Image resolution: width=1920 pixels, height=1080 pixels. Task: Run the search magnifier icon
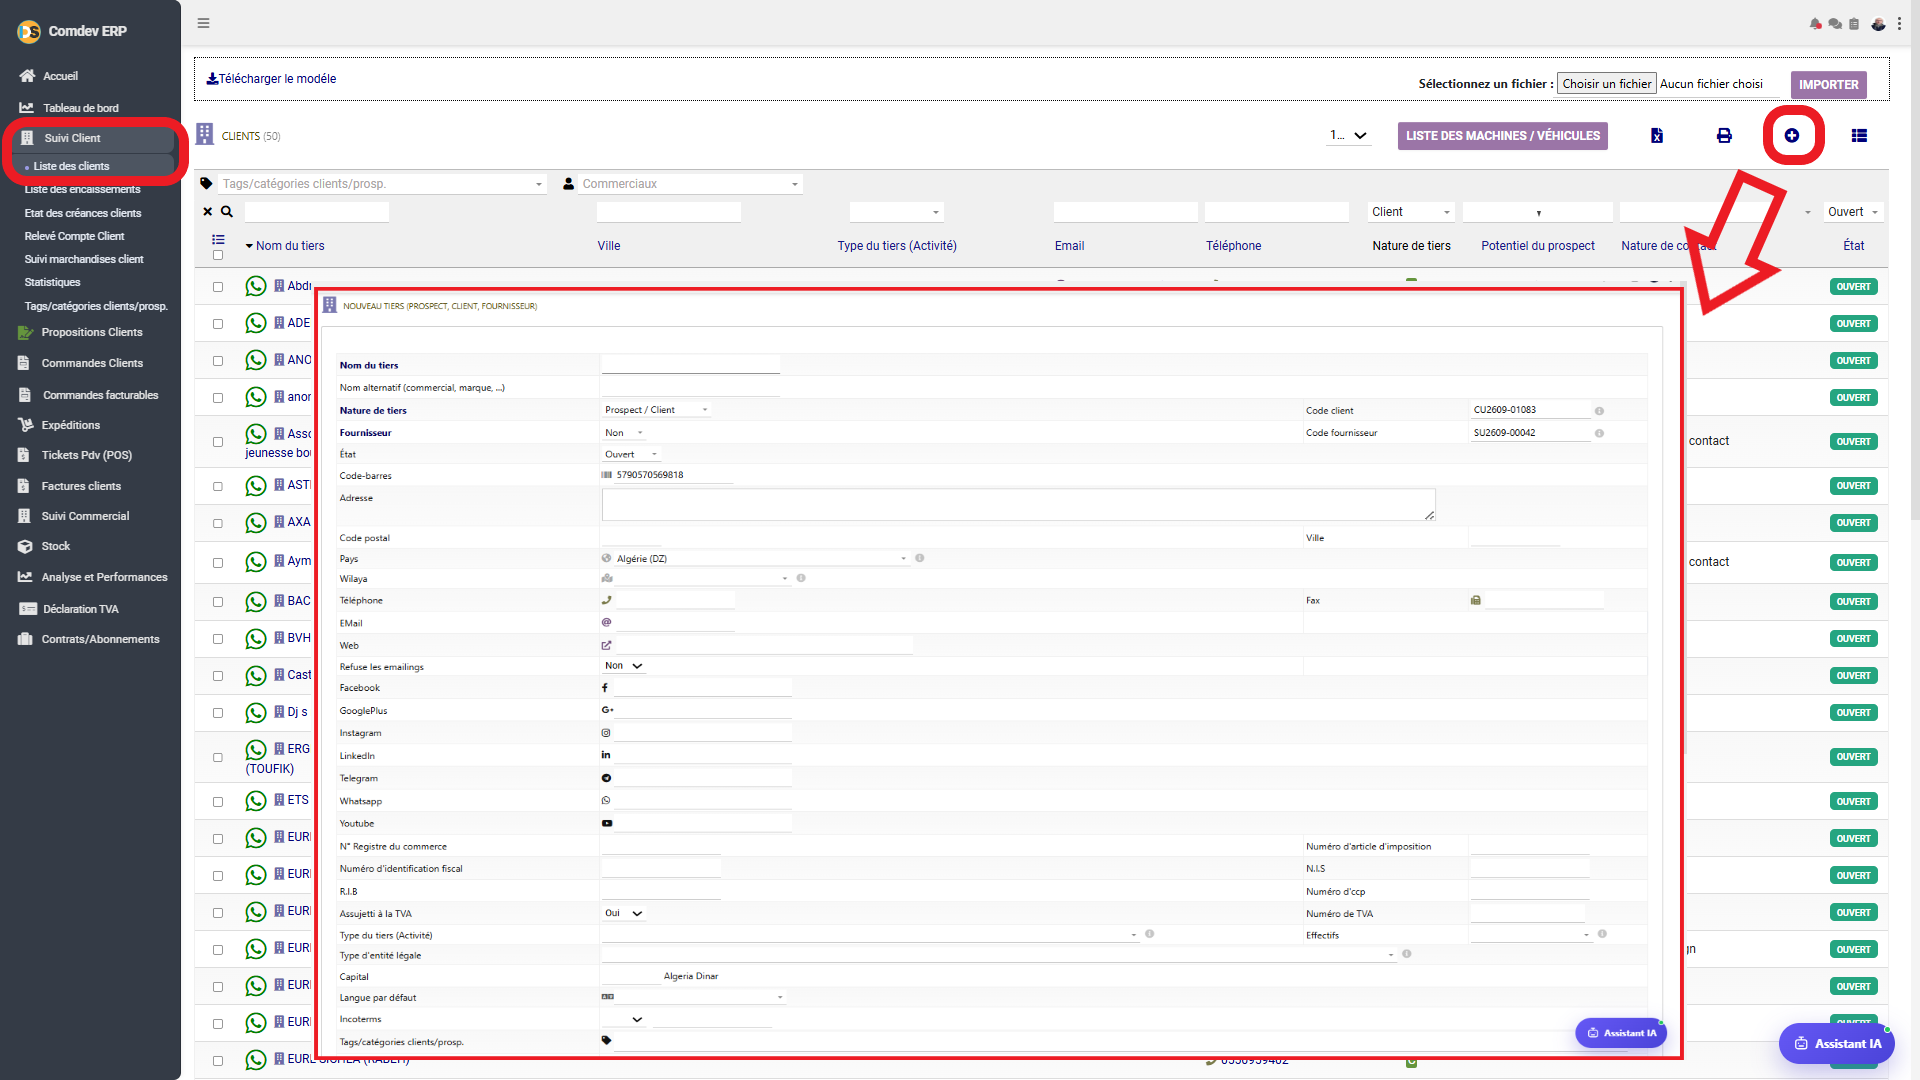point(227,211)
